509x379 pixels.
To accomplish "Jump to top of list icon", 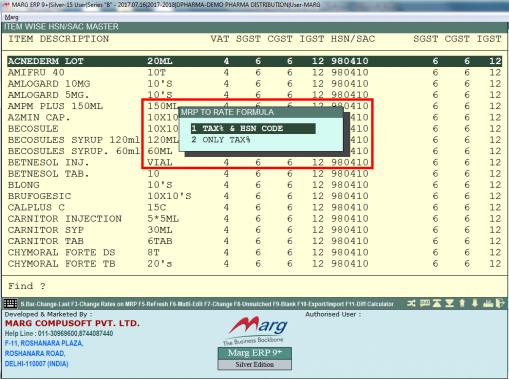I will coord(437,303).
